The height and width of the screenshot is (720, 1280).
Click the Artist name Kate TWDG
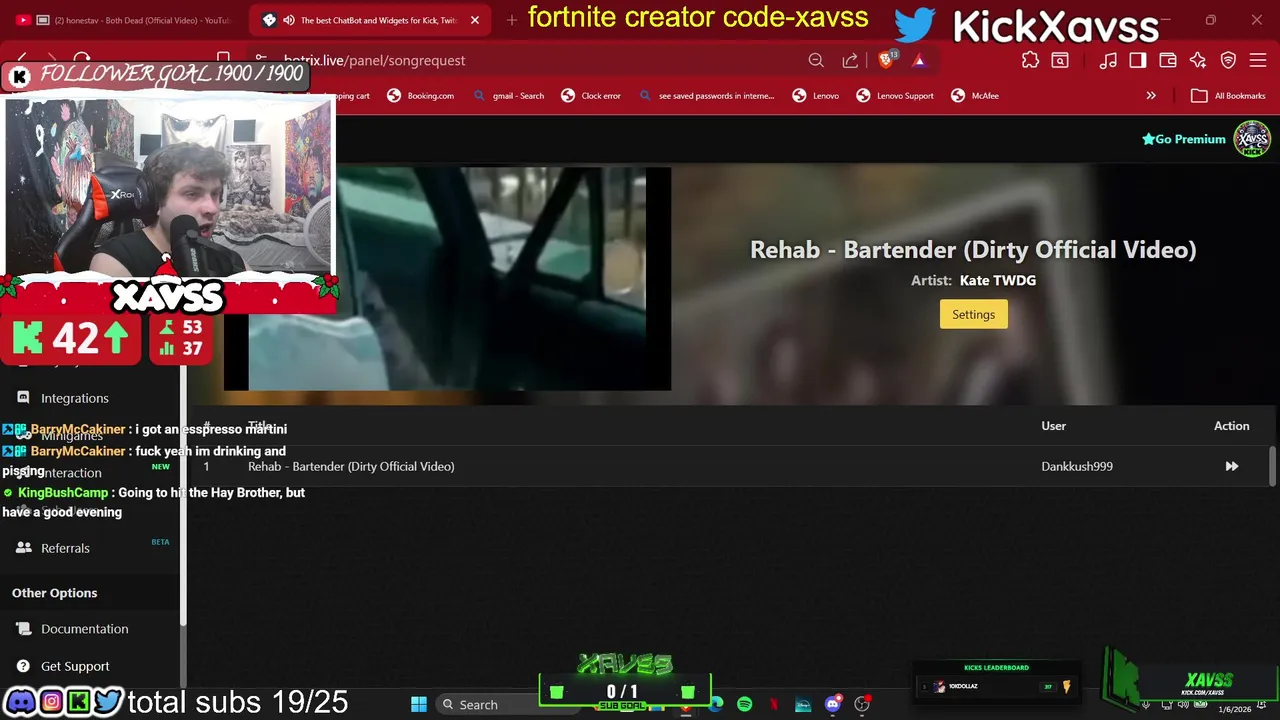[x=998, y=280]
